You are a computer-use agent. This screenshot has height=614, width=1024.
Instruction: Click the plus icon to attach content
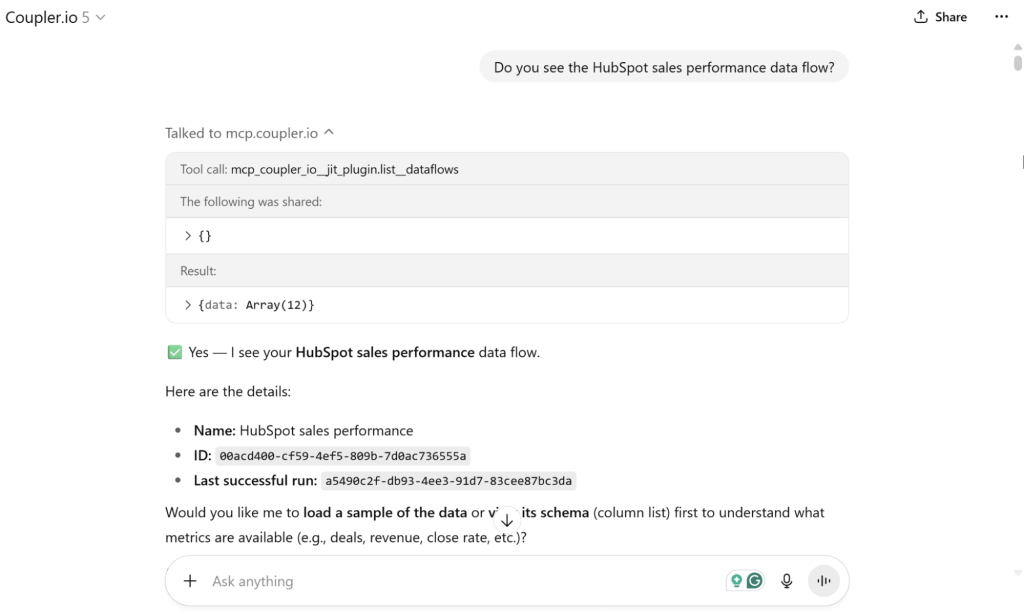(190, 581)
